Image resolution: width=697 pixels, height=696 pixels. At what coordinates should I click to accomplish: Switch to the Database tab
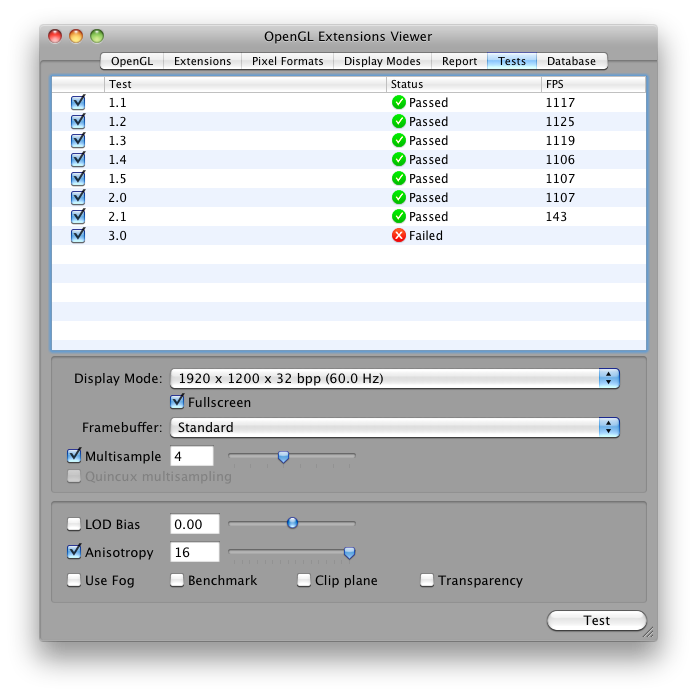(x=571, y=61)
